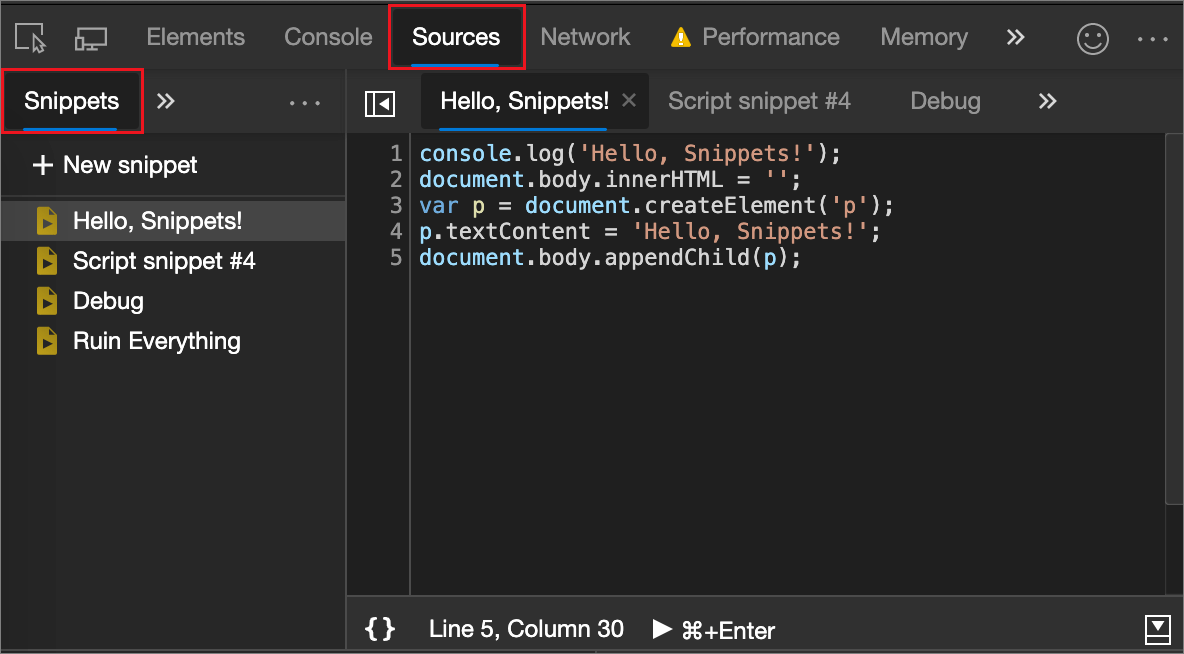
Task: Reveal hidden sidebar tabs via the chevron
Action: point(166,101)
